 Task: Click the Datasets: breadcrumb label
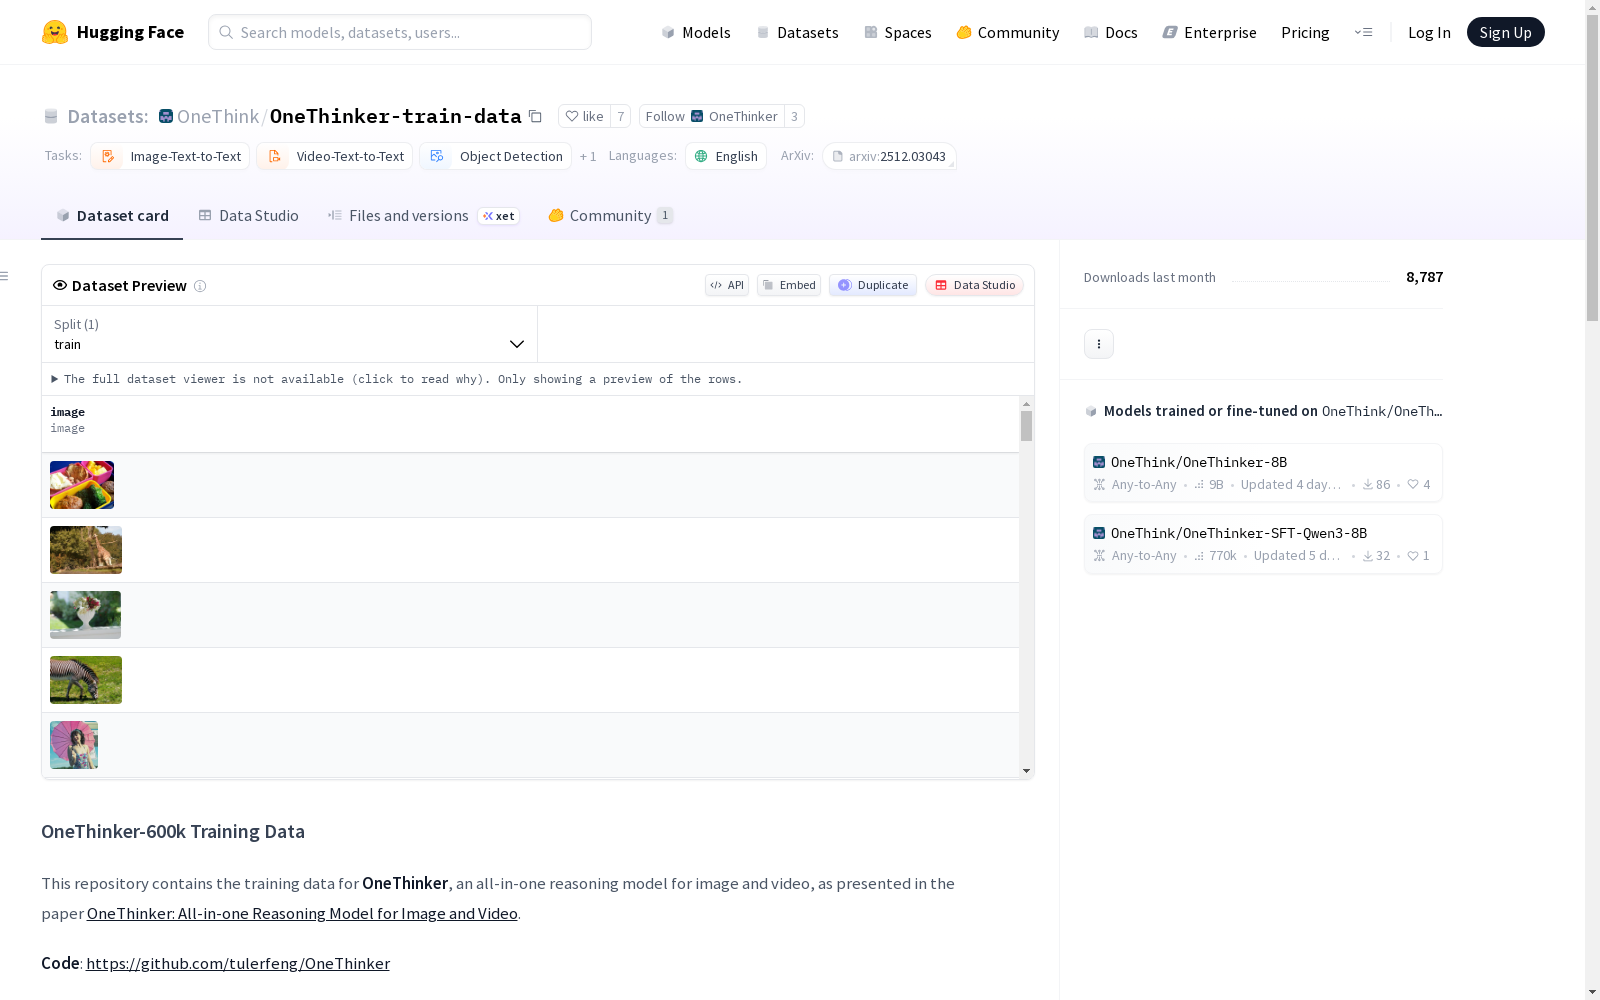point(108,116)
